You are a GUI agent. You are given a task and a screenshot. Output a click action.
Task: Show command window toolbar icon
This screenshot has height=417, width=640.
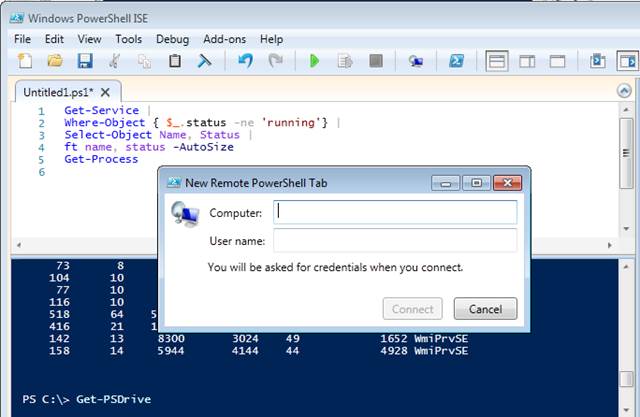coord(598,61)
